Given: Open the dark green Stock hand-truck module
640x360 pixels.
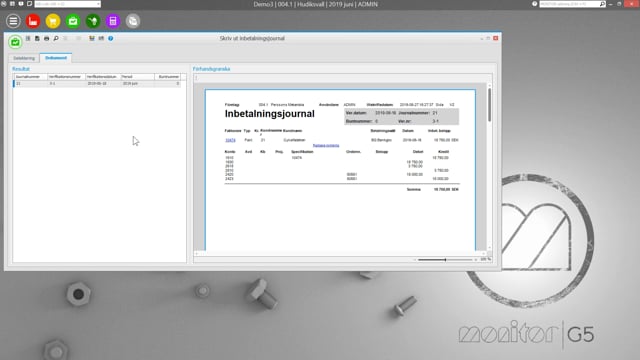Looking at the screenshot, I should tap(93, 21).
